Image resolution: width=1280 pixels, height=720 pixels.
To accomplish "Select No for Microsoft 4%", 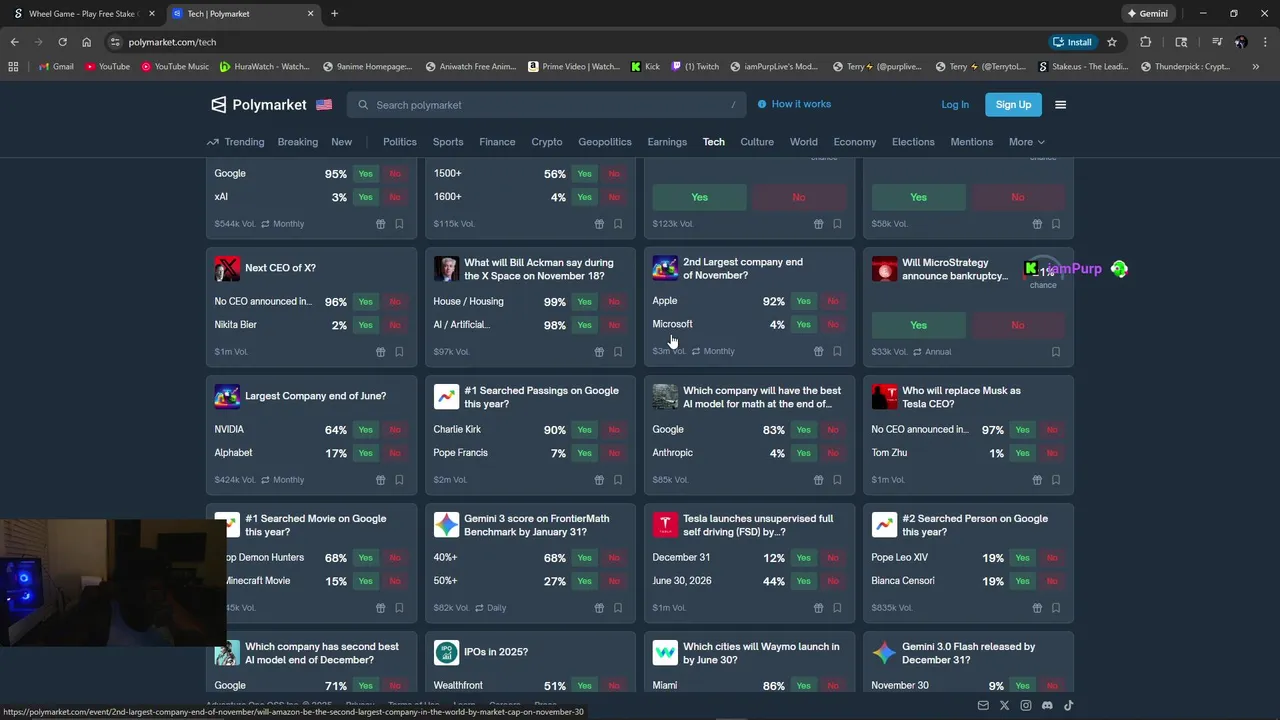I will pos(833,325).
